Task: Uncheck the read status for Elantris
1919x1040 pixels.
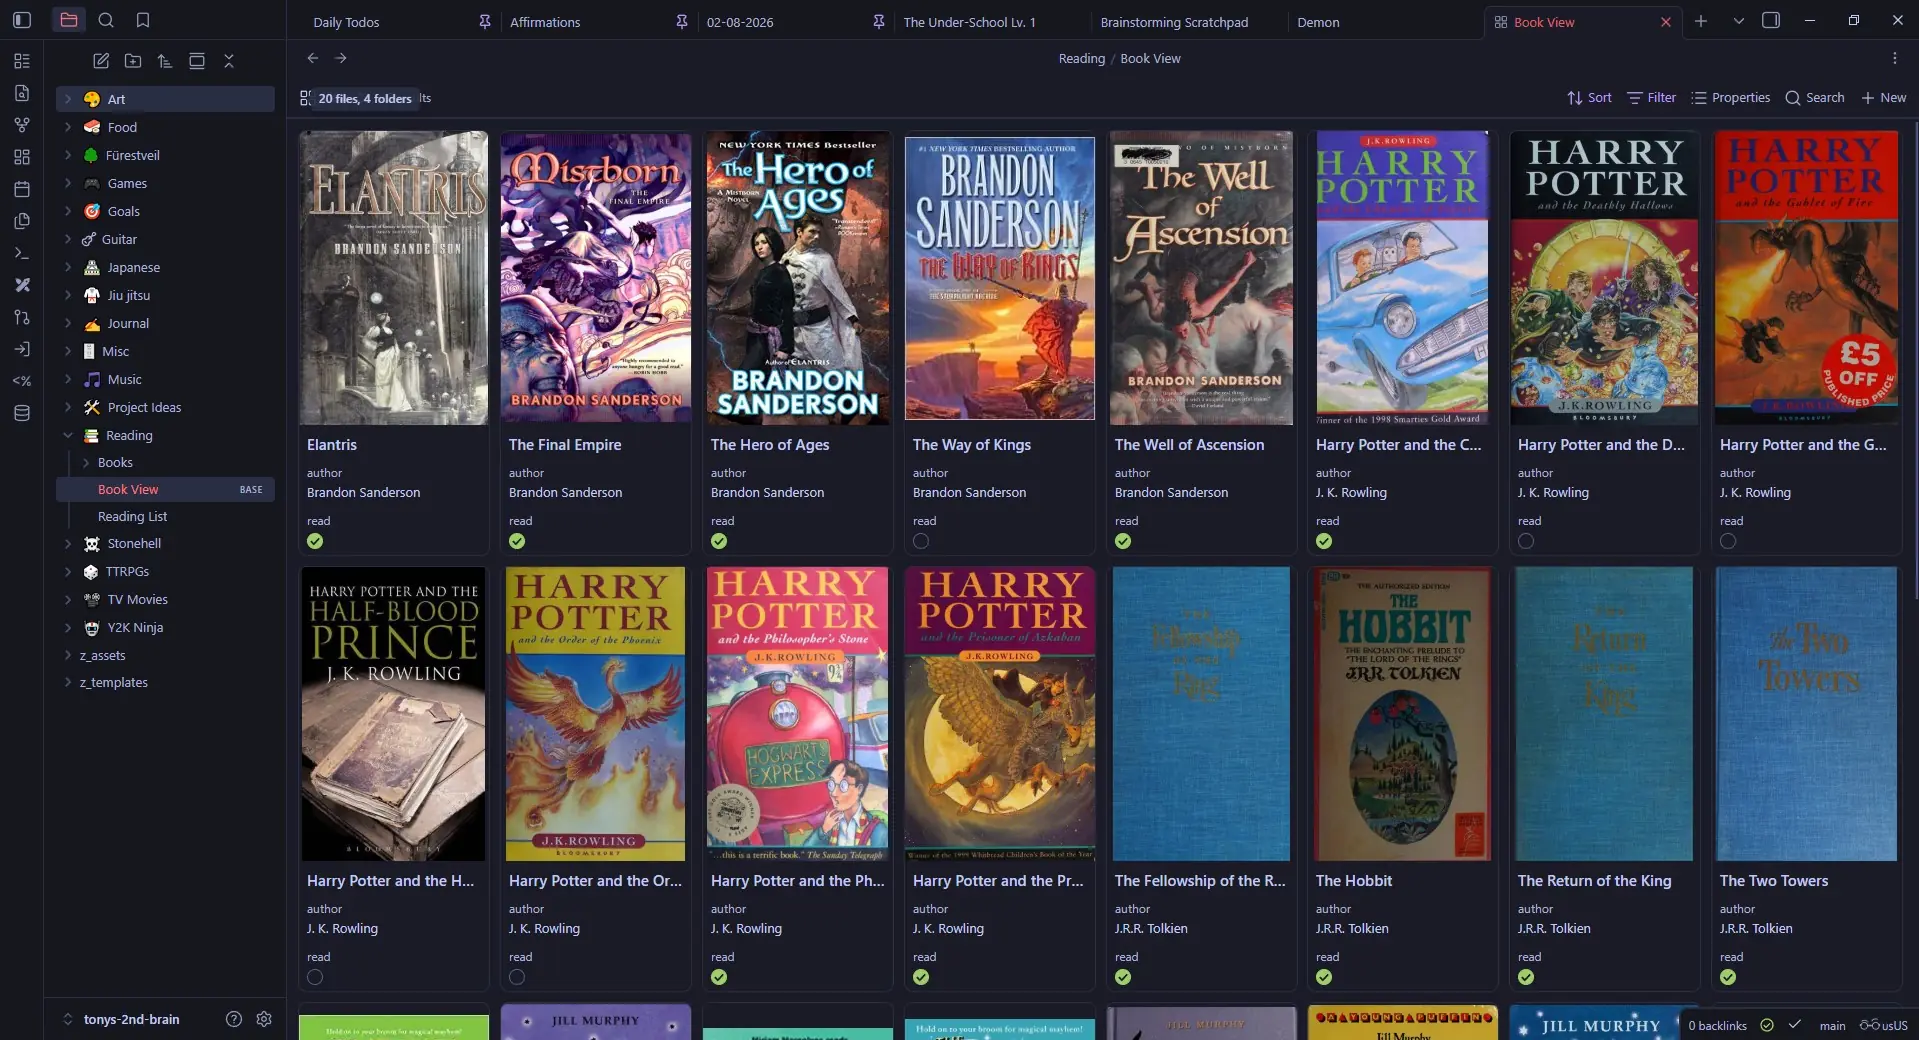Action: (315, 541)
